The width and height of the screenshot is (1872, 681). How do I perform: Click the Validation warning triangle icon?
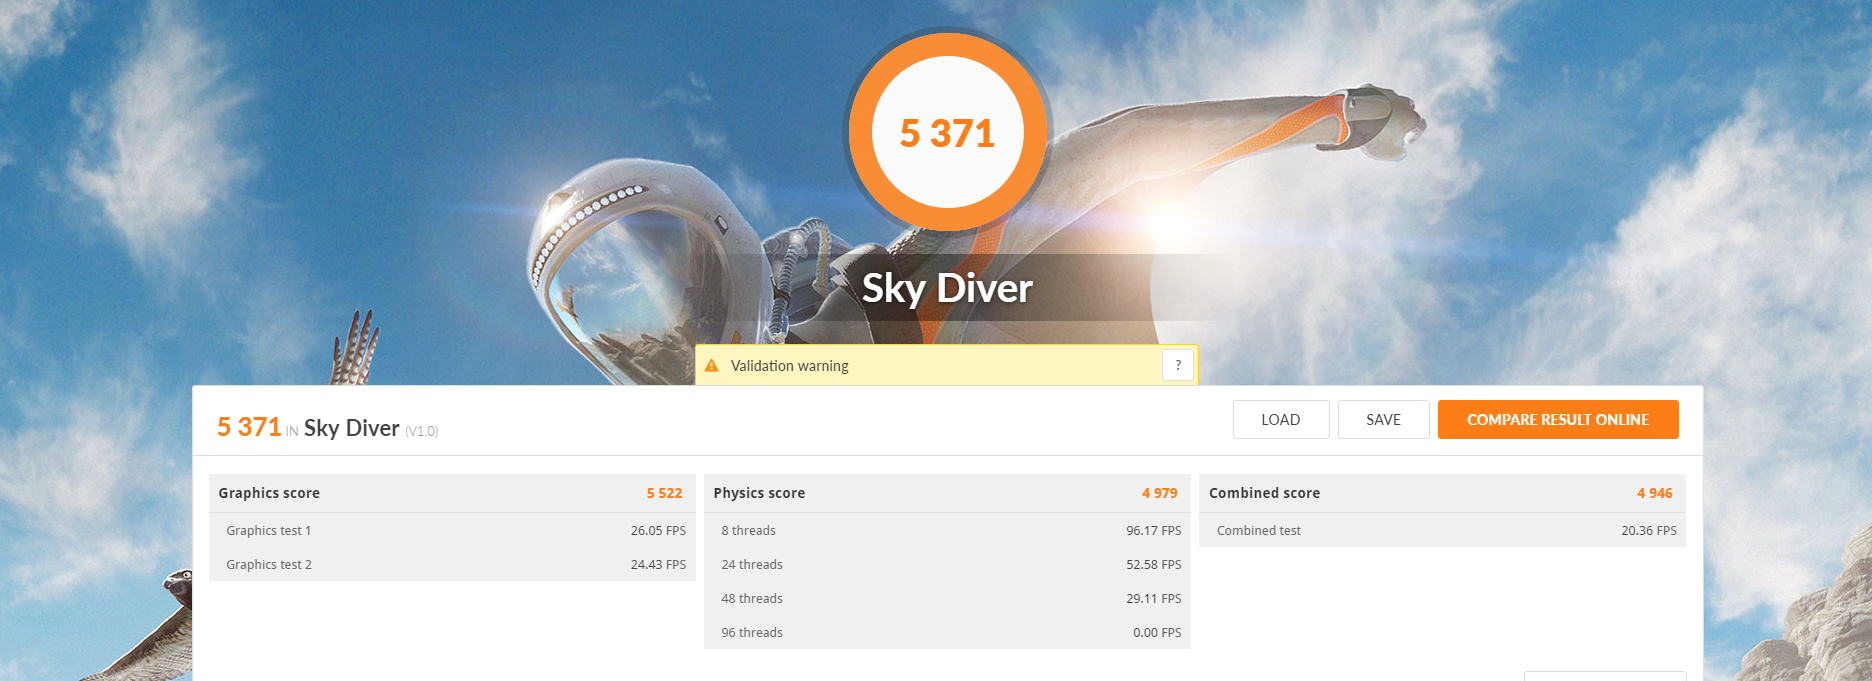tap(712, 366)
